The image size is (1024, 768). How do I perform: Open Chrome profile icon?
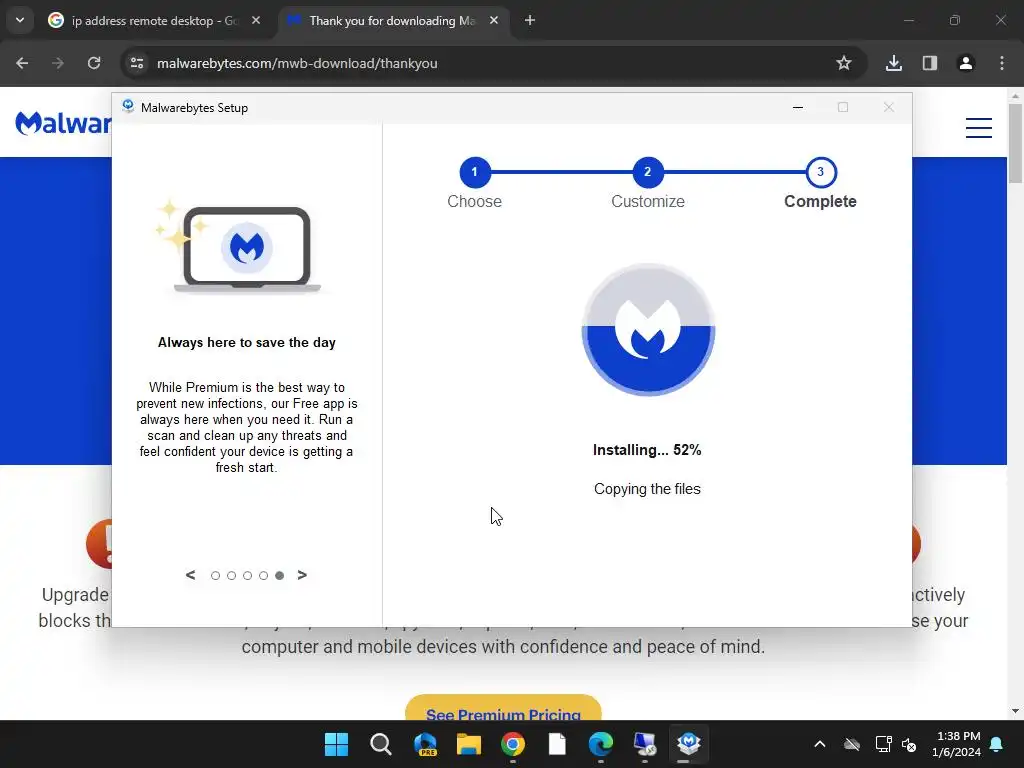point(966,63)
